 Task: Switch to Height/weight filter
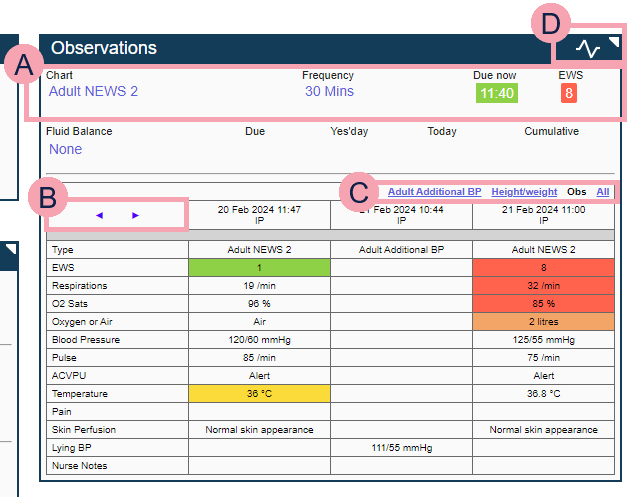(524, 191)
